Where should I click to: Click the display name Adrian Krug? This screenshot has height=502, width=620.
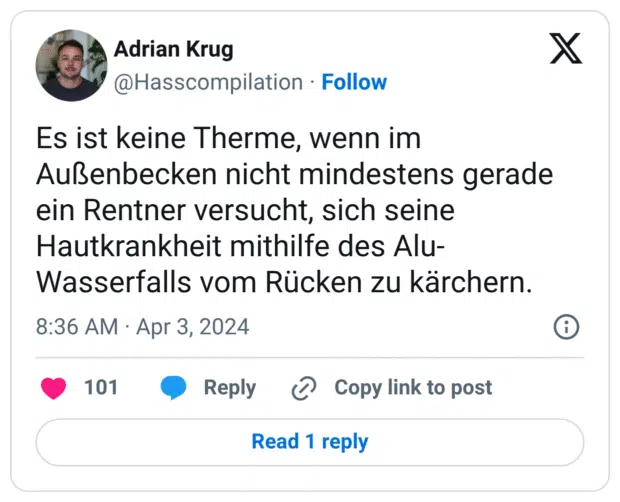click(173, 49)
